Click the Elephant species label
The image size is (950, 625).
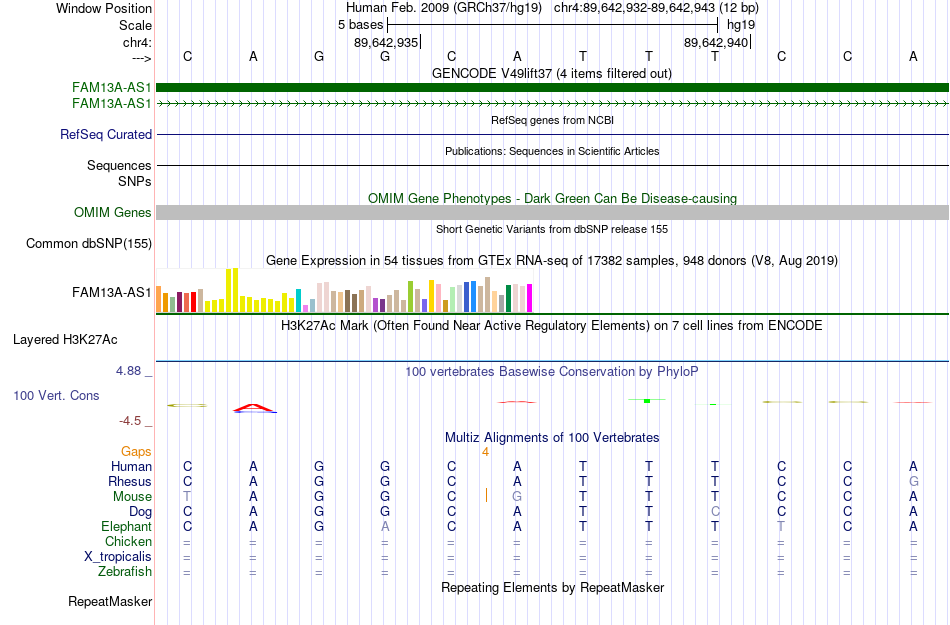click(127, 526)
